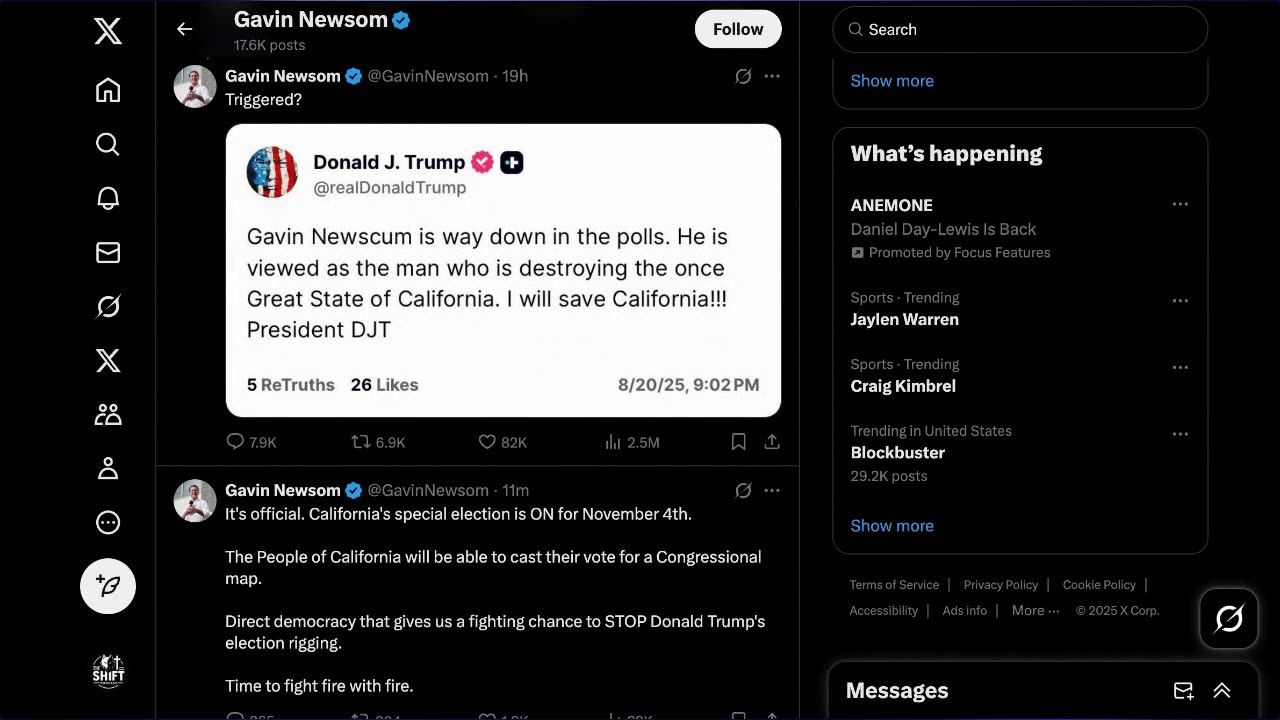Repost the "Triggered?" post
The width and height of the screenshot is (1280, 720).
pos(361,442)
